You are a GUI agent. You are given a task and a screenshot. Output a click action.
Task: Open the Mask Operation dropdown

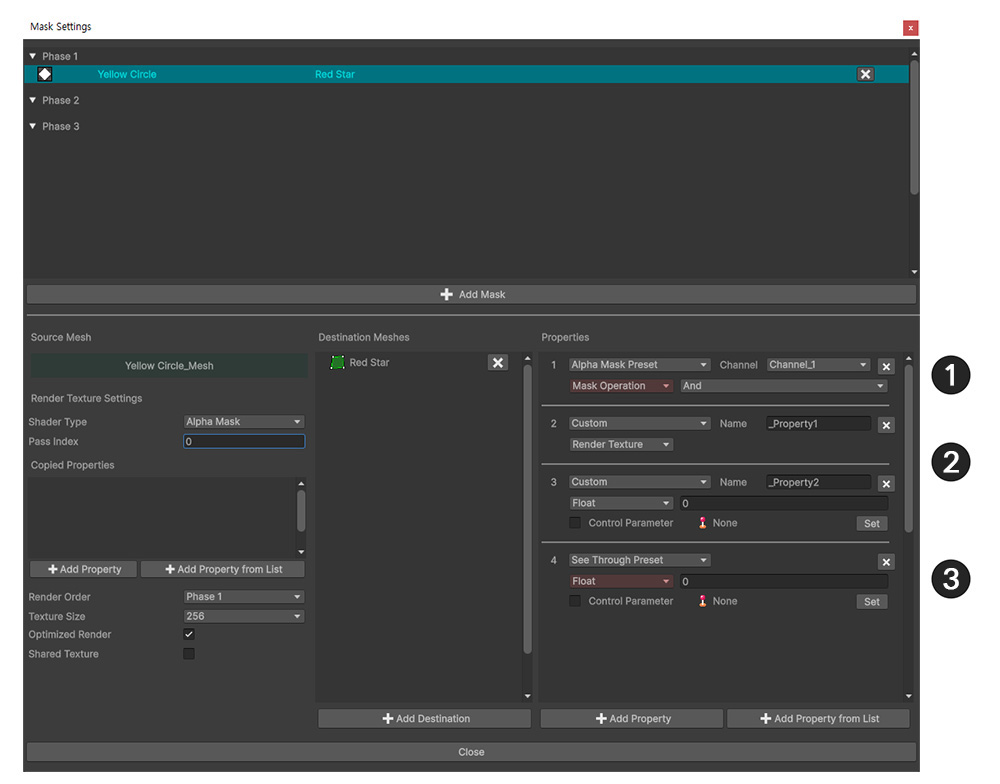[621, 385]
